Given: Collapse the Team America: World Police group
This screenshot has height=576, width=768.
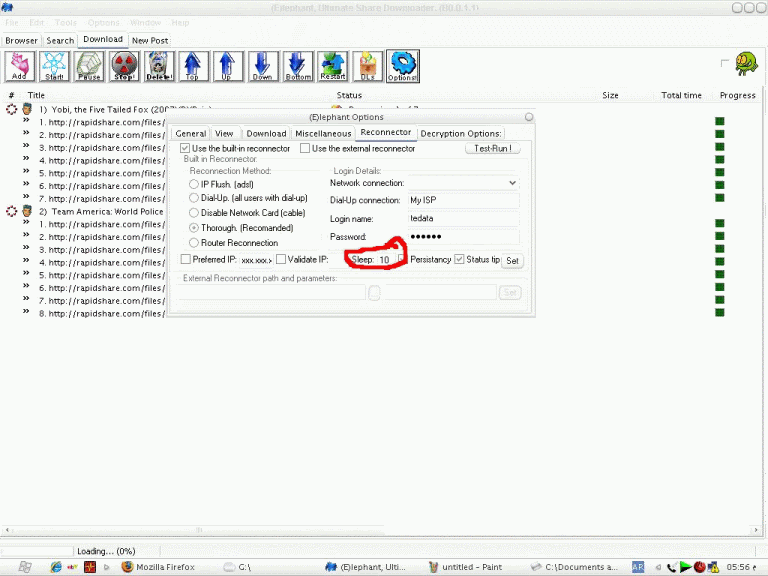Looking at the screenshot, I should [x=12, y=211].
